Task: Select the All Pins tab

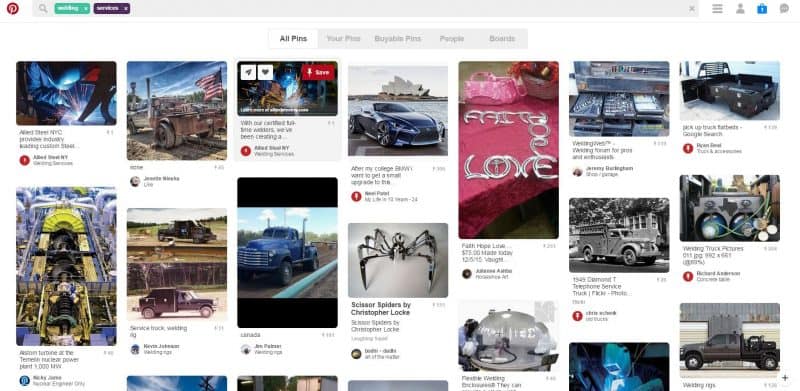Action: (293, 39)
